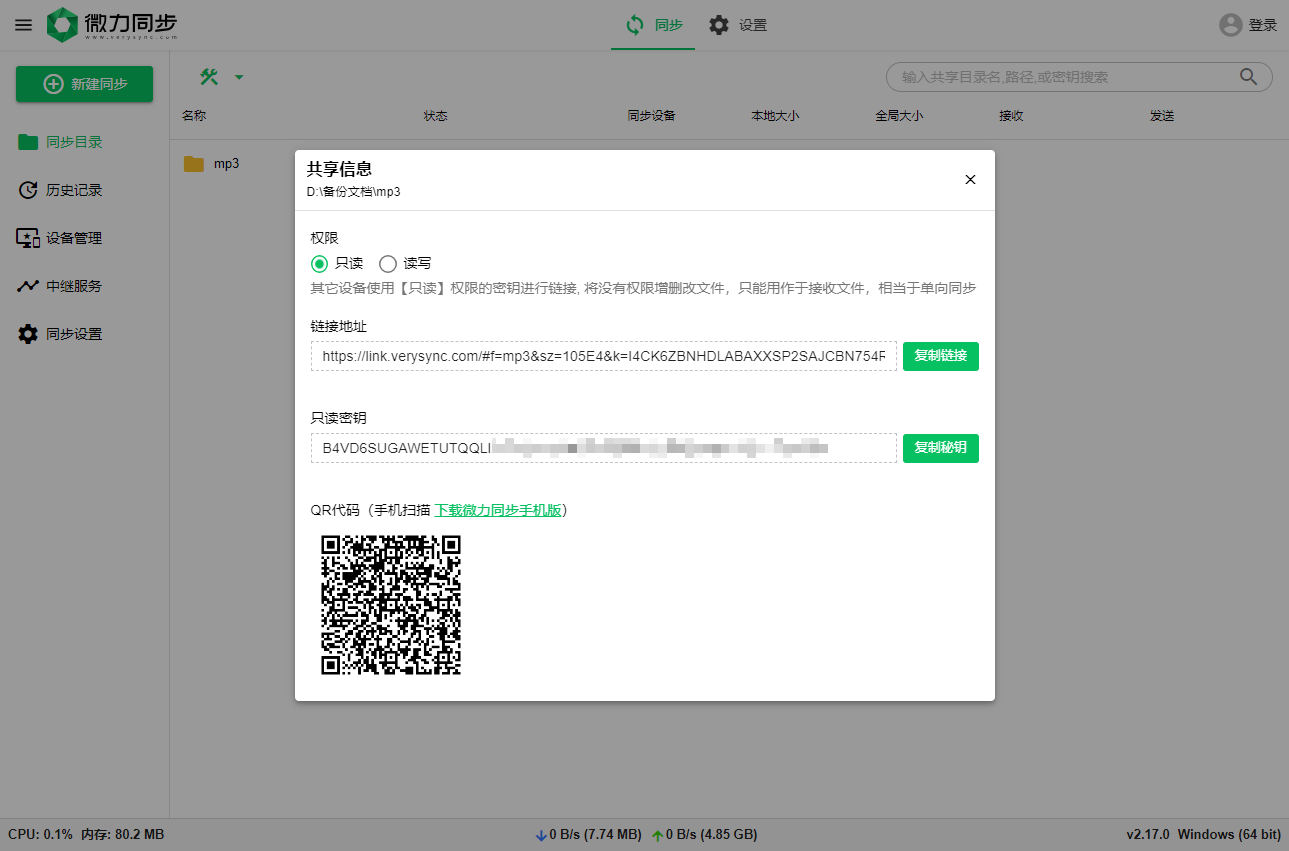The image size is (1289, 851).
Task: Click the CPU usage status text
Action: click(40, 834)
